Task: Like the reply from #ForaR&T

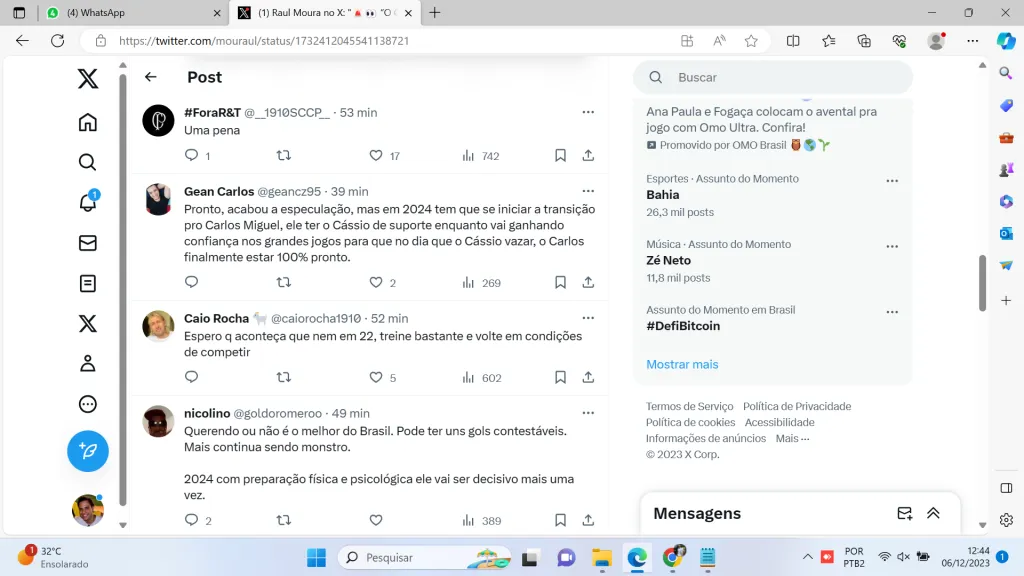Action: click(376, 156)
